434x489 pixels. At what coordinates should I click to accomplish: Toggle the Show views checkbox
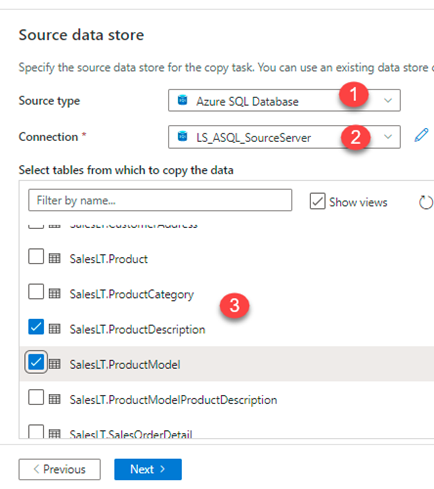click(317, 201)
